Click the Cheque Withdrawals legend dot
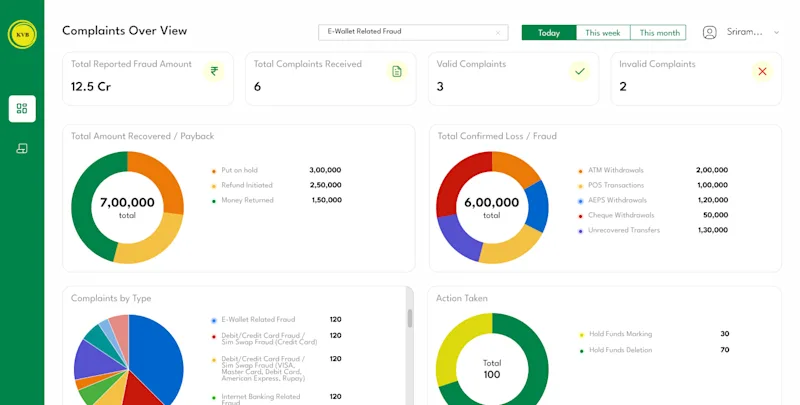 point(580,216)
